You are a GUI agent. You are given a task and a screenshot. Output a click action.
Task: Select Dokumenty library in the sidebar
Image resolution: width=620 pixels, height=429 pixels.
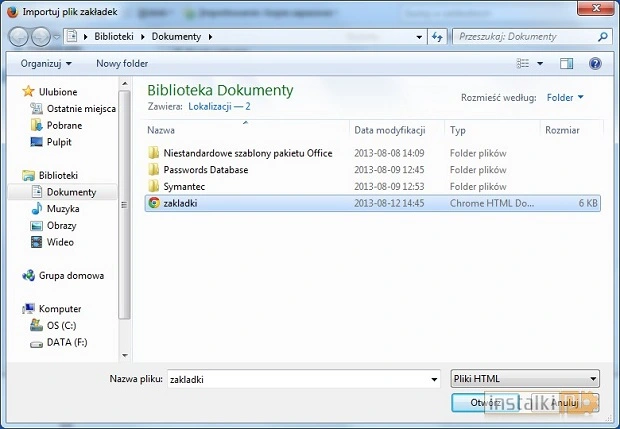pyautogui.click(x=62, y=192)
